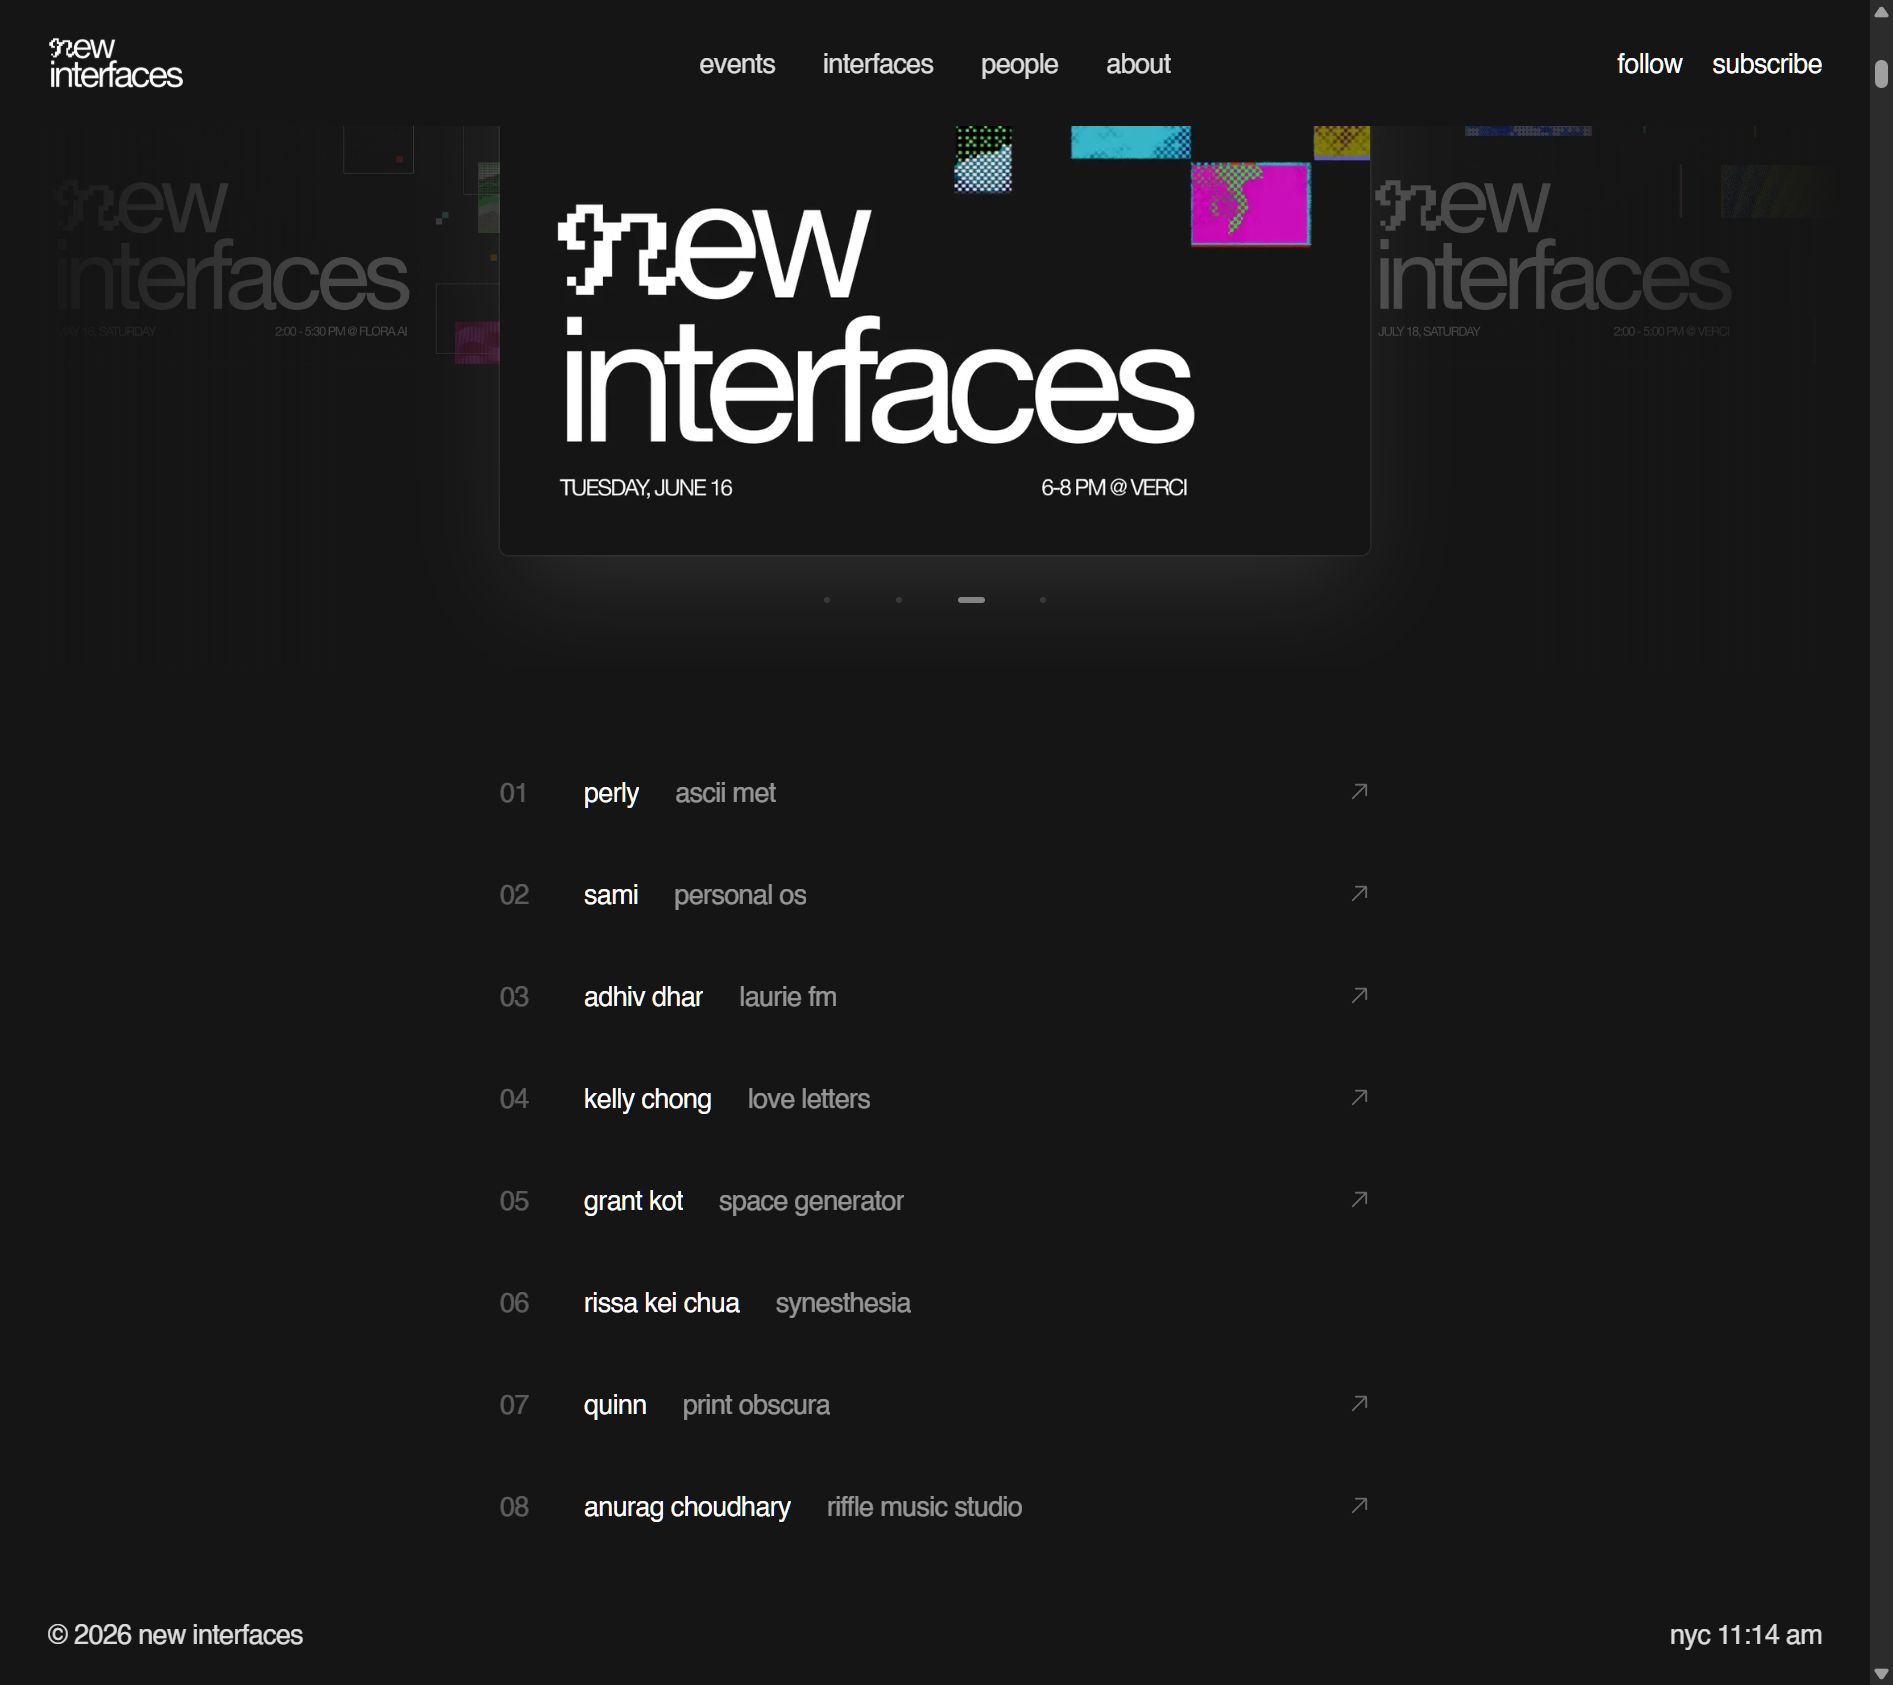
Task: Click the follow link
Action: 1649,64
